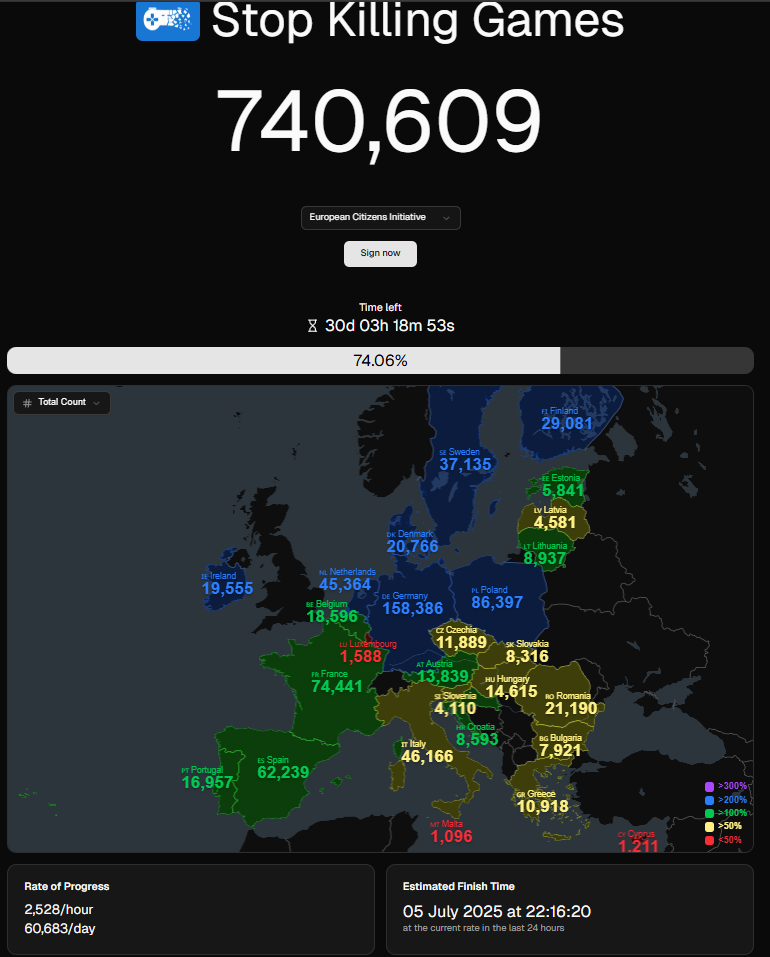Click Cyprus's 1,211 count on map
The width and height of the screenshot is (770, 957).
pos(638,846)
